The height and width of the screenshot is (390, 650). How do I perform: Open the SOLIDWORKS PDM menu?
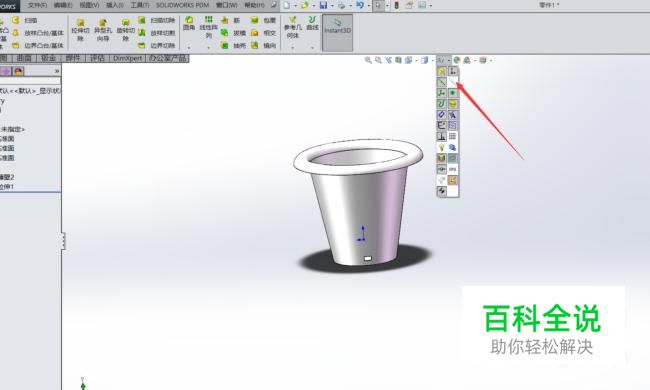182,5
